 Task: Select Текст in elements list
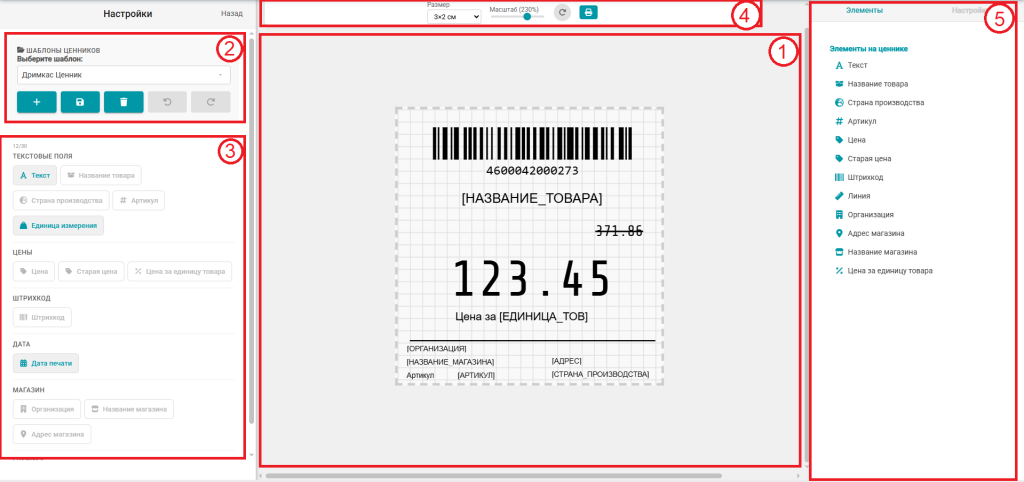[852, 65]
